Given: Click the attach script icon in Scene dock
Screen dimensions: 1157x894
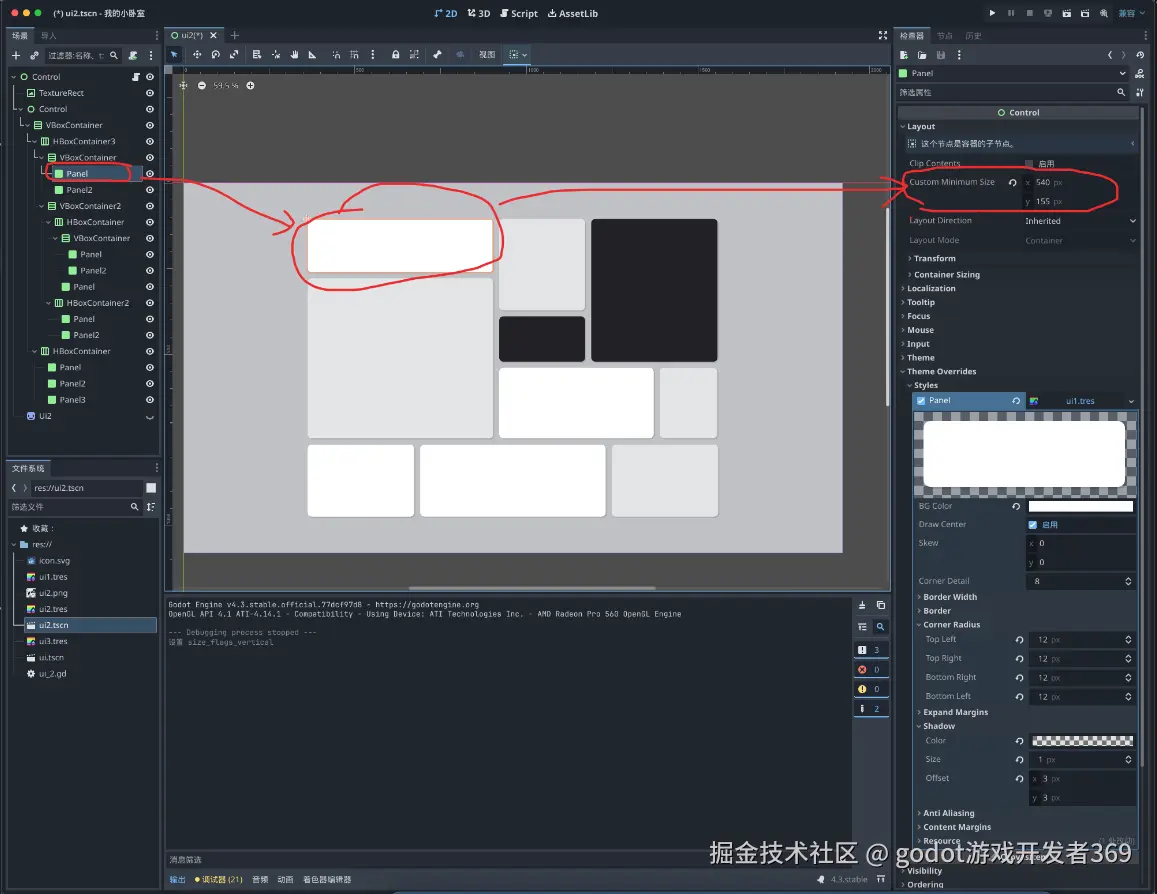Looking at the screenshot, I should (133, 55).
